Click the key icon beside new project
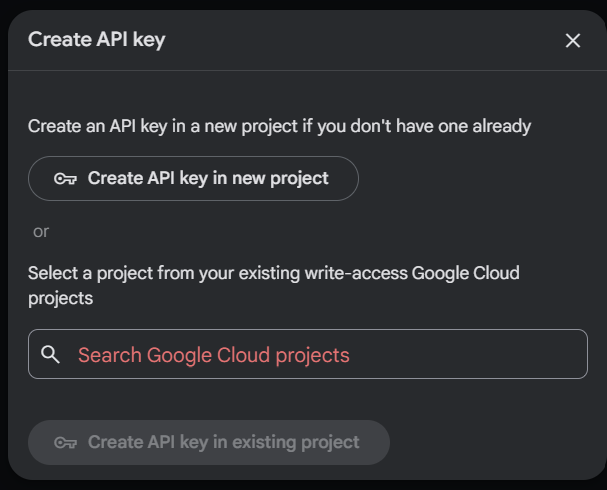 point(66,179)
